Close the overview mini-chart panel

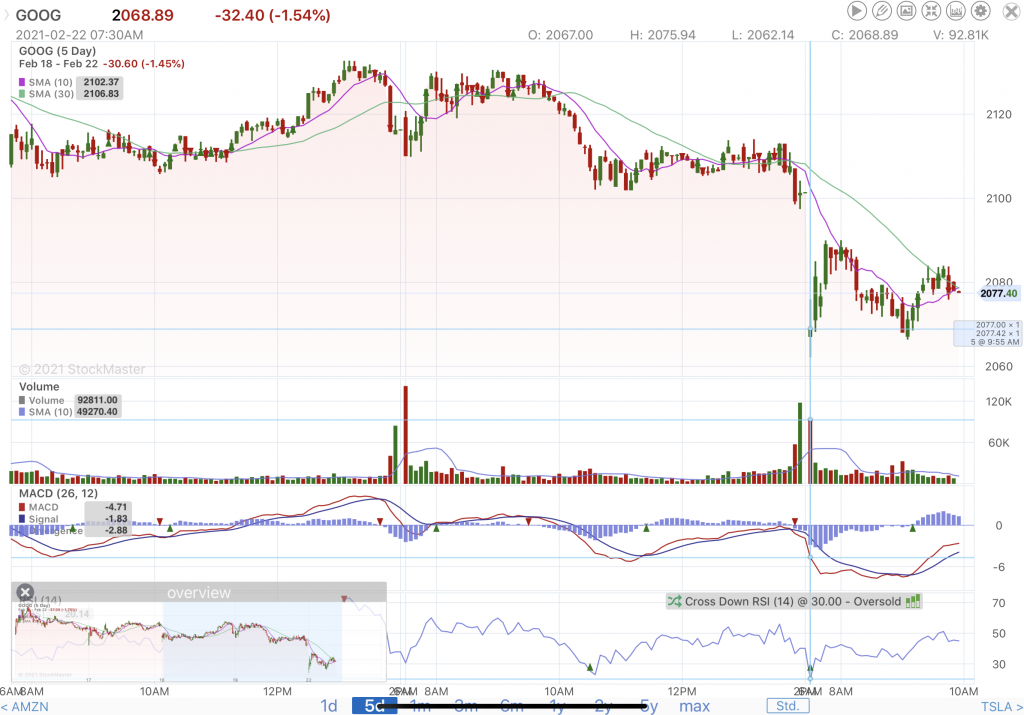pyautogui.click(x=26, y=592)
